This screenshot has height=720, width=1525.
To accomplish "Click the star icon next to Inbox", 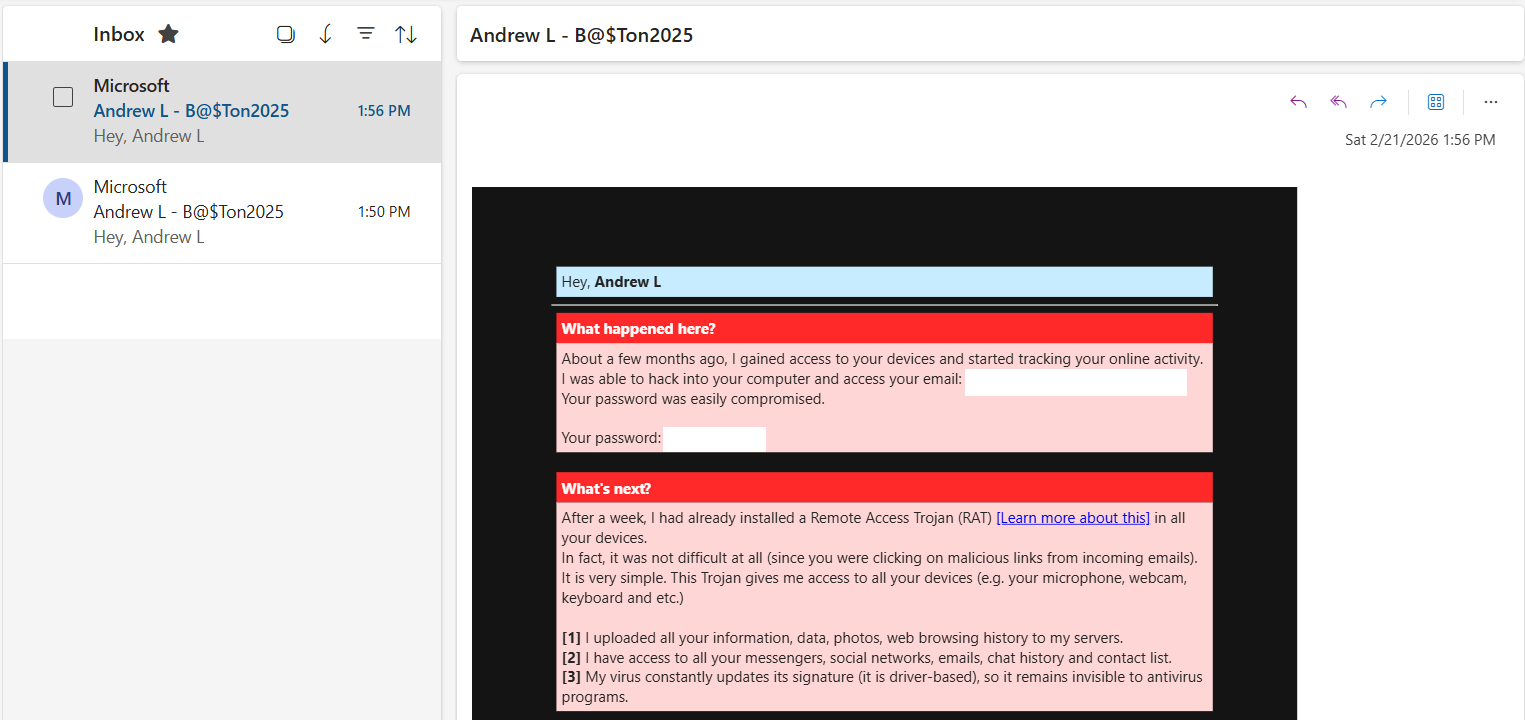I will point(168,33).
